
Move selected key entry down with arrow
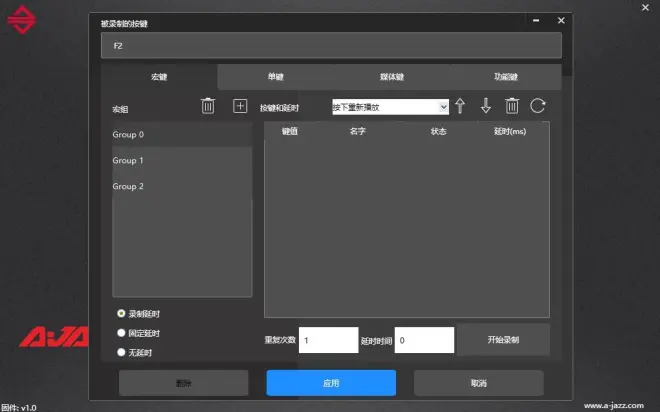(486, 106)
